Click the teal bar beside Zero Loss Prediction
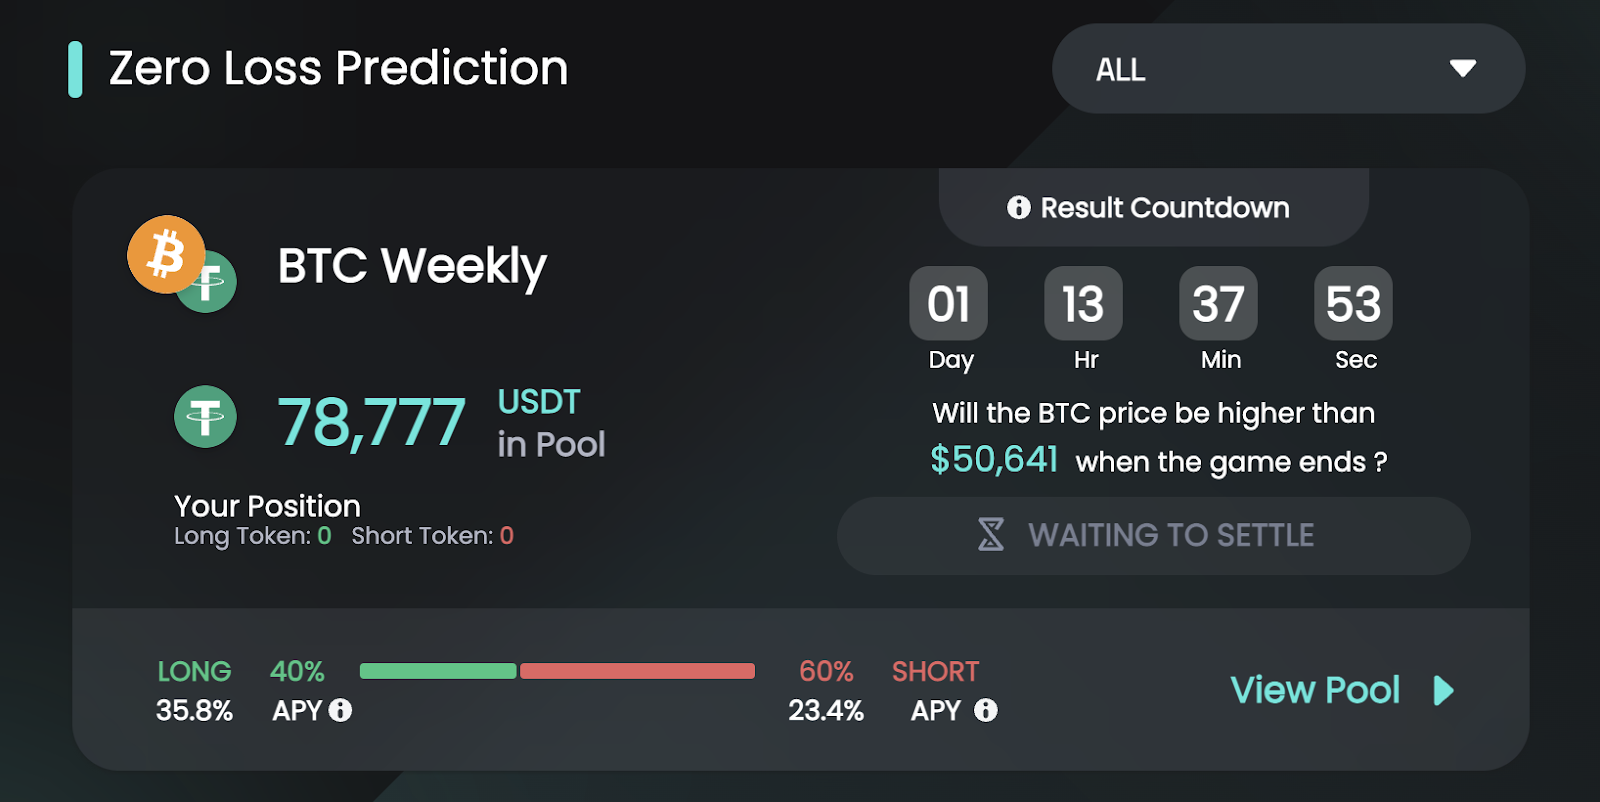This screenshot has width=1600, height=802. (x=75, y=69)
